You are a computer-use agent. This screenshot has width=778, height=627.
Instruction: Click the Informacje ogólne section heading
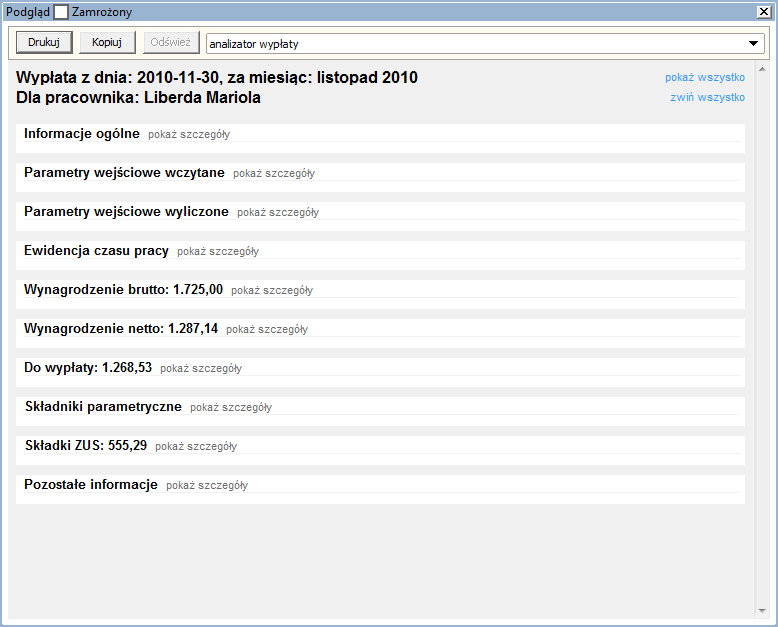click(x=82, y=133)
